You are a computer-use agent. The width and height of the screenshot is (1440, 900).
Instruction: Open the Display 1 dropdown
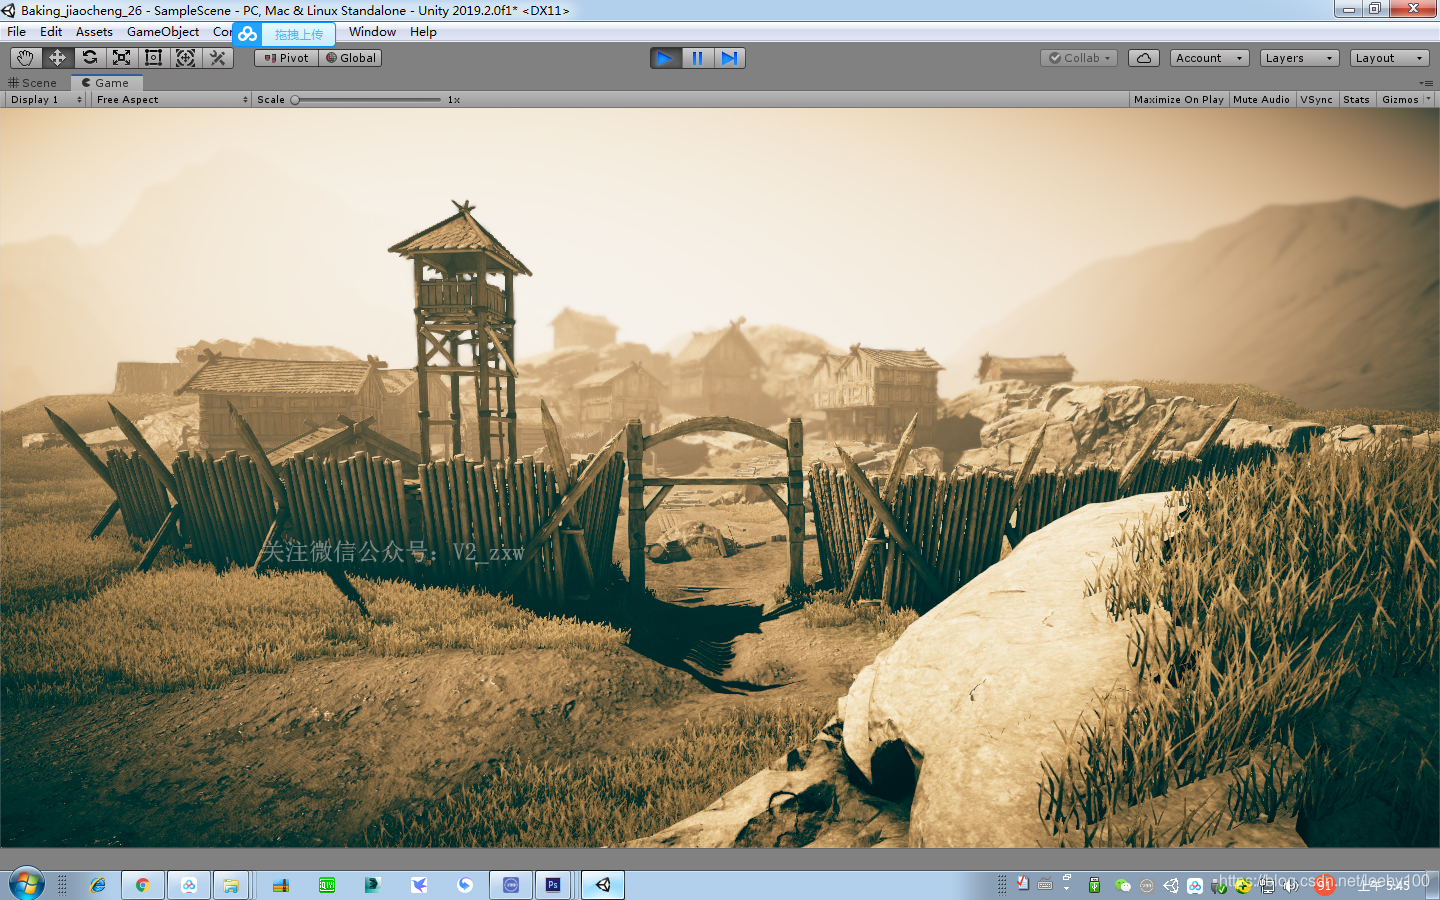tap(46, 100)
